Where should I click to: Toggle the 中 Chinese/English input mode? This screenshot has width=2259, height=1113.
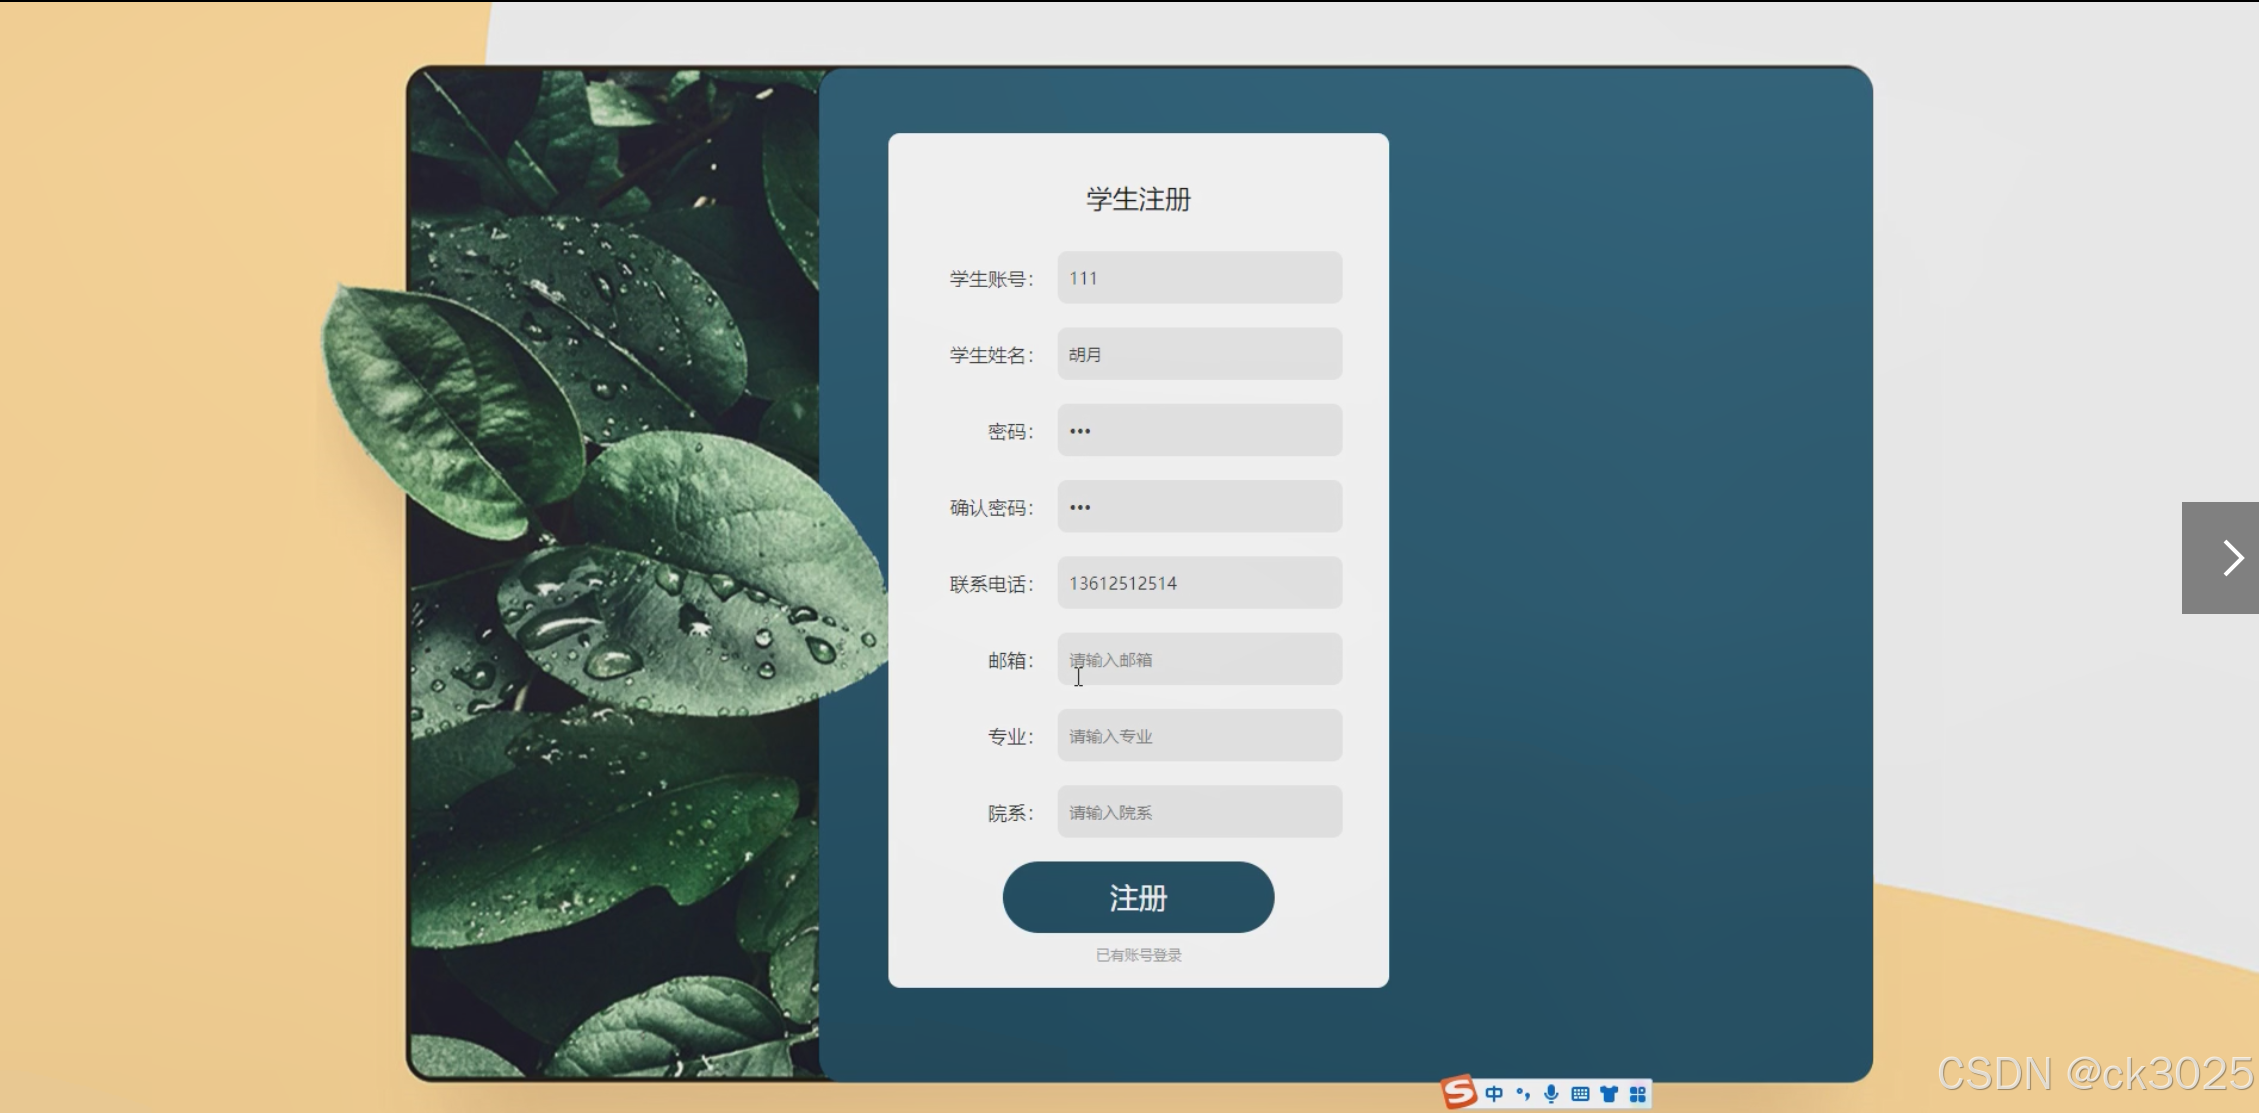[1494, 1094]
